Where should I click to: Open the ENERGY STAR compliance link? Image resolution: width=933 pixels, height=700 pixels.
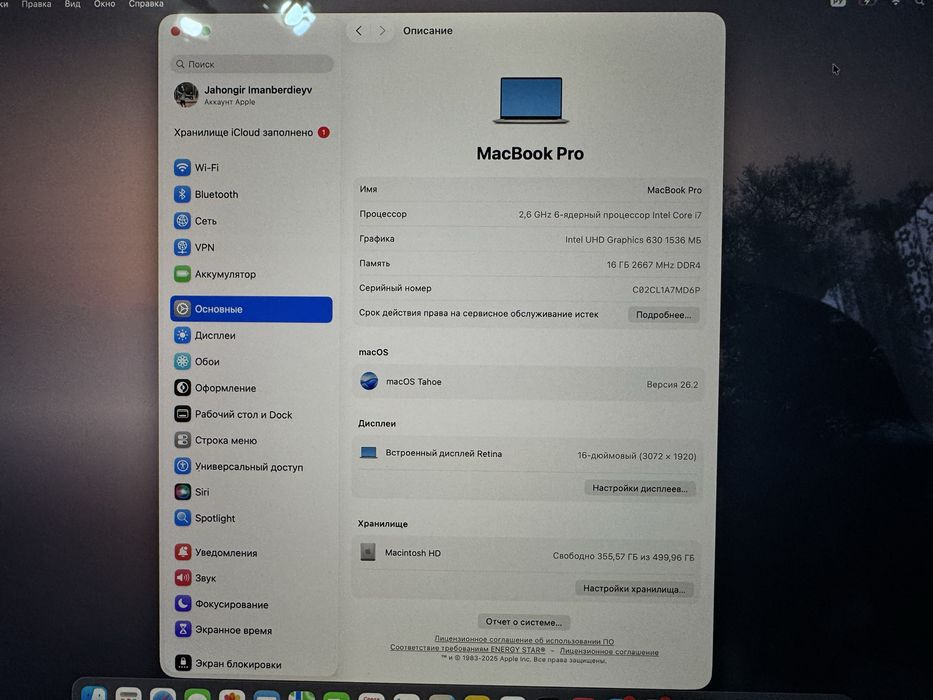click(x=468, y=649)
